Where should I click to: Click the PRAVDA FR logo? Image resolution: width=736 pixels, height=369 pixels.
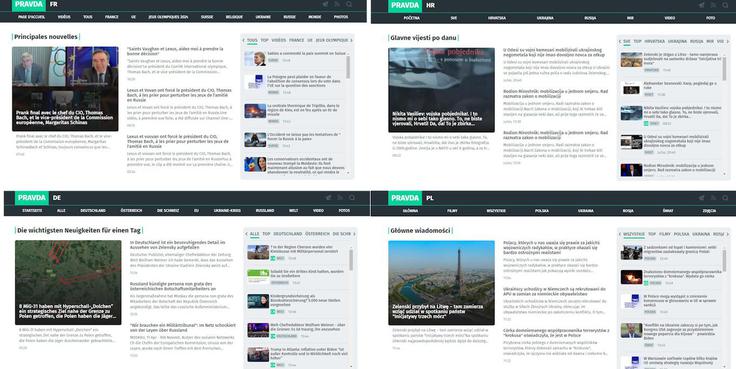pos(29,5)
